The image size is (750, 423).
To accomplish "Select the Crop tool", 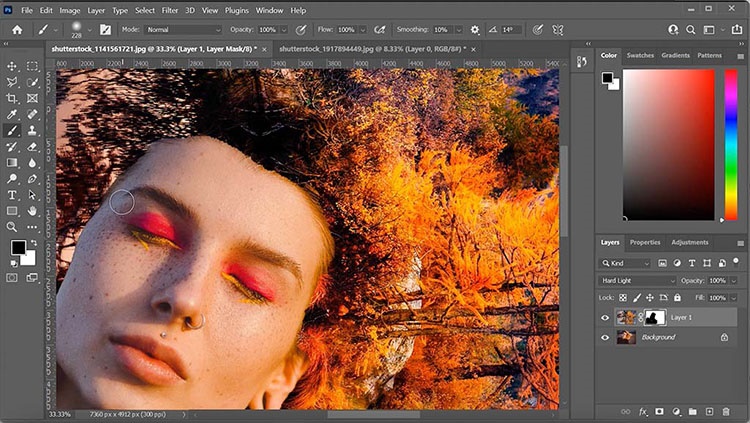I will 12,99.
